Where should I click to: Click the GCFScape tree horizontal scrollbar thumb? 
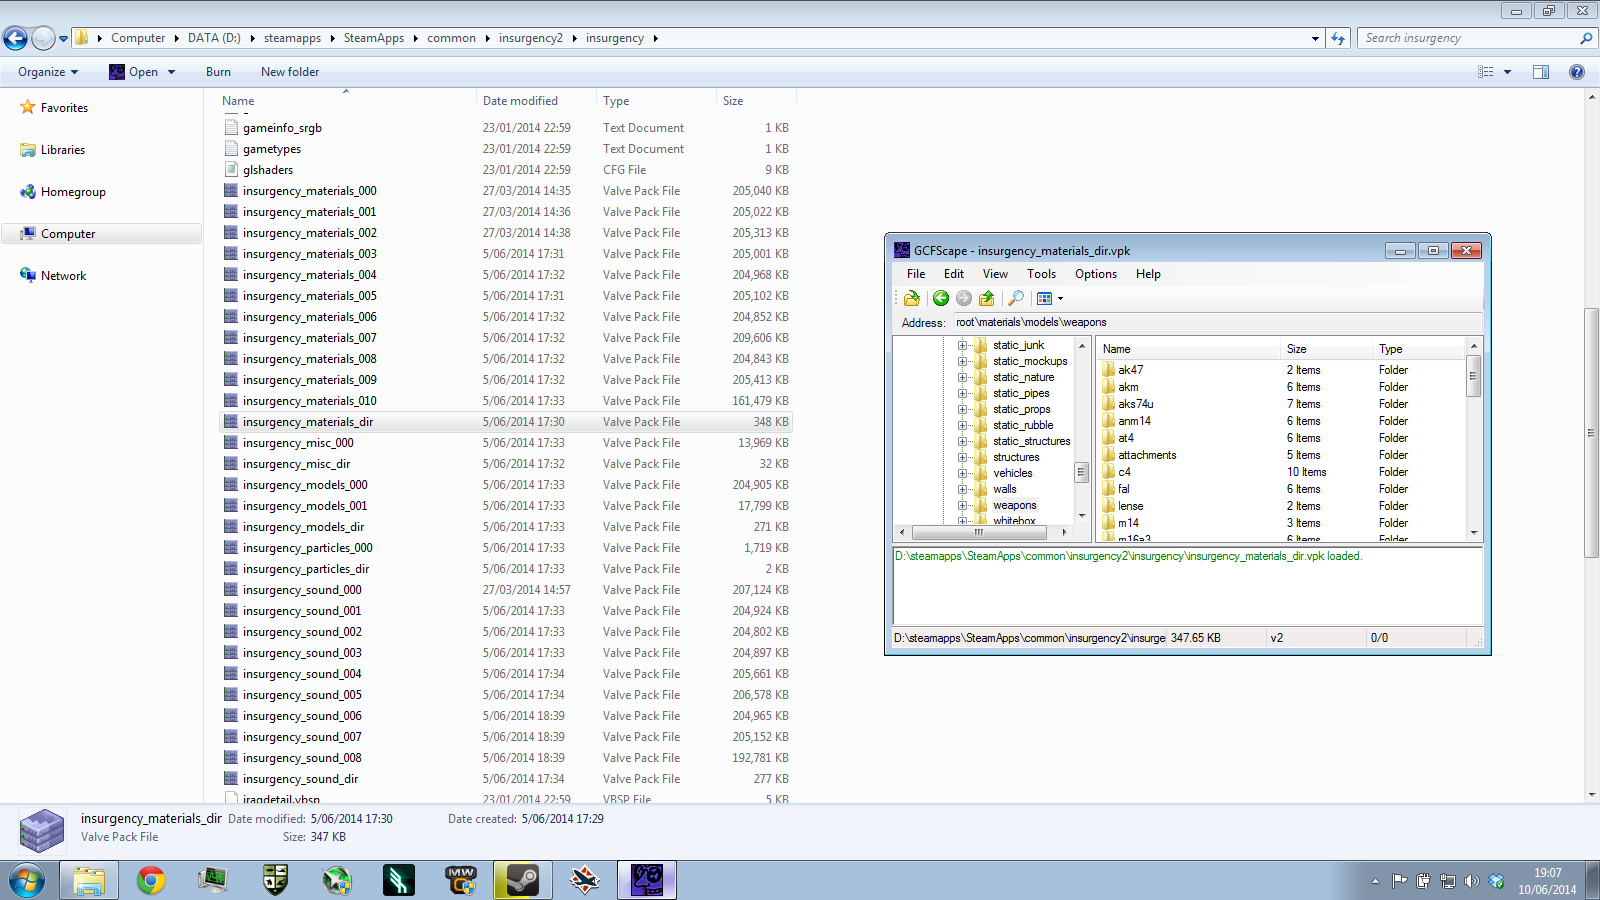pos(978,532)
